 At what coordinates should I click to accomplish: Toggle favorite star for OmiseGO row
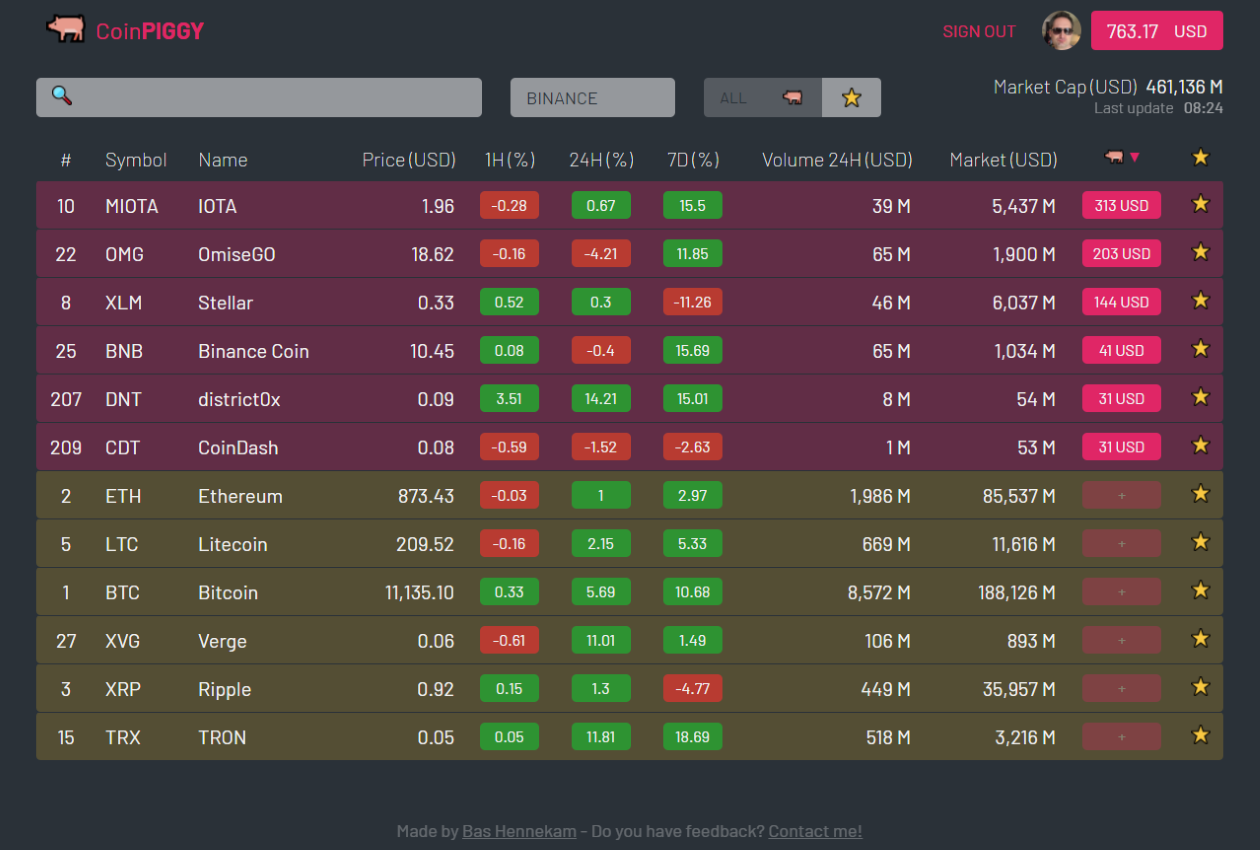[1201, 252]
